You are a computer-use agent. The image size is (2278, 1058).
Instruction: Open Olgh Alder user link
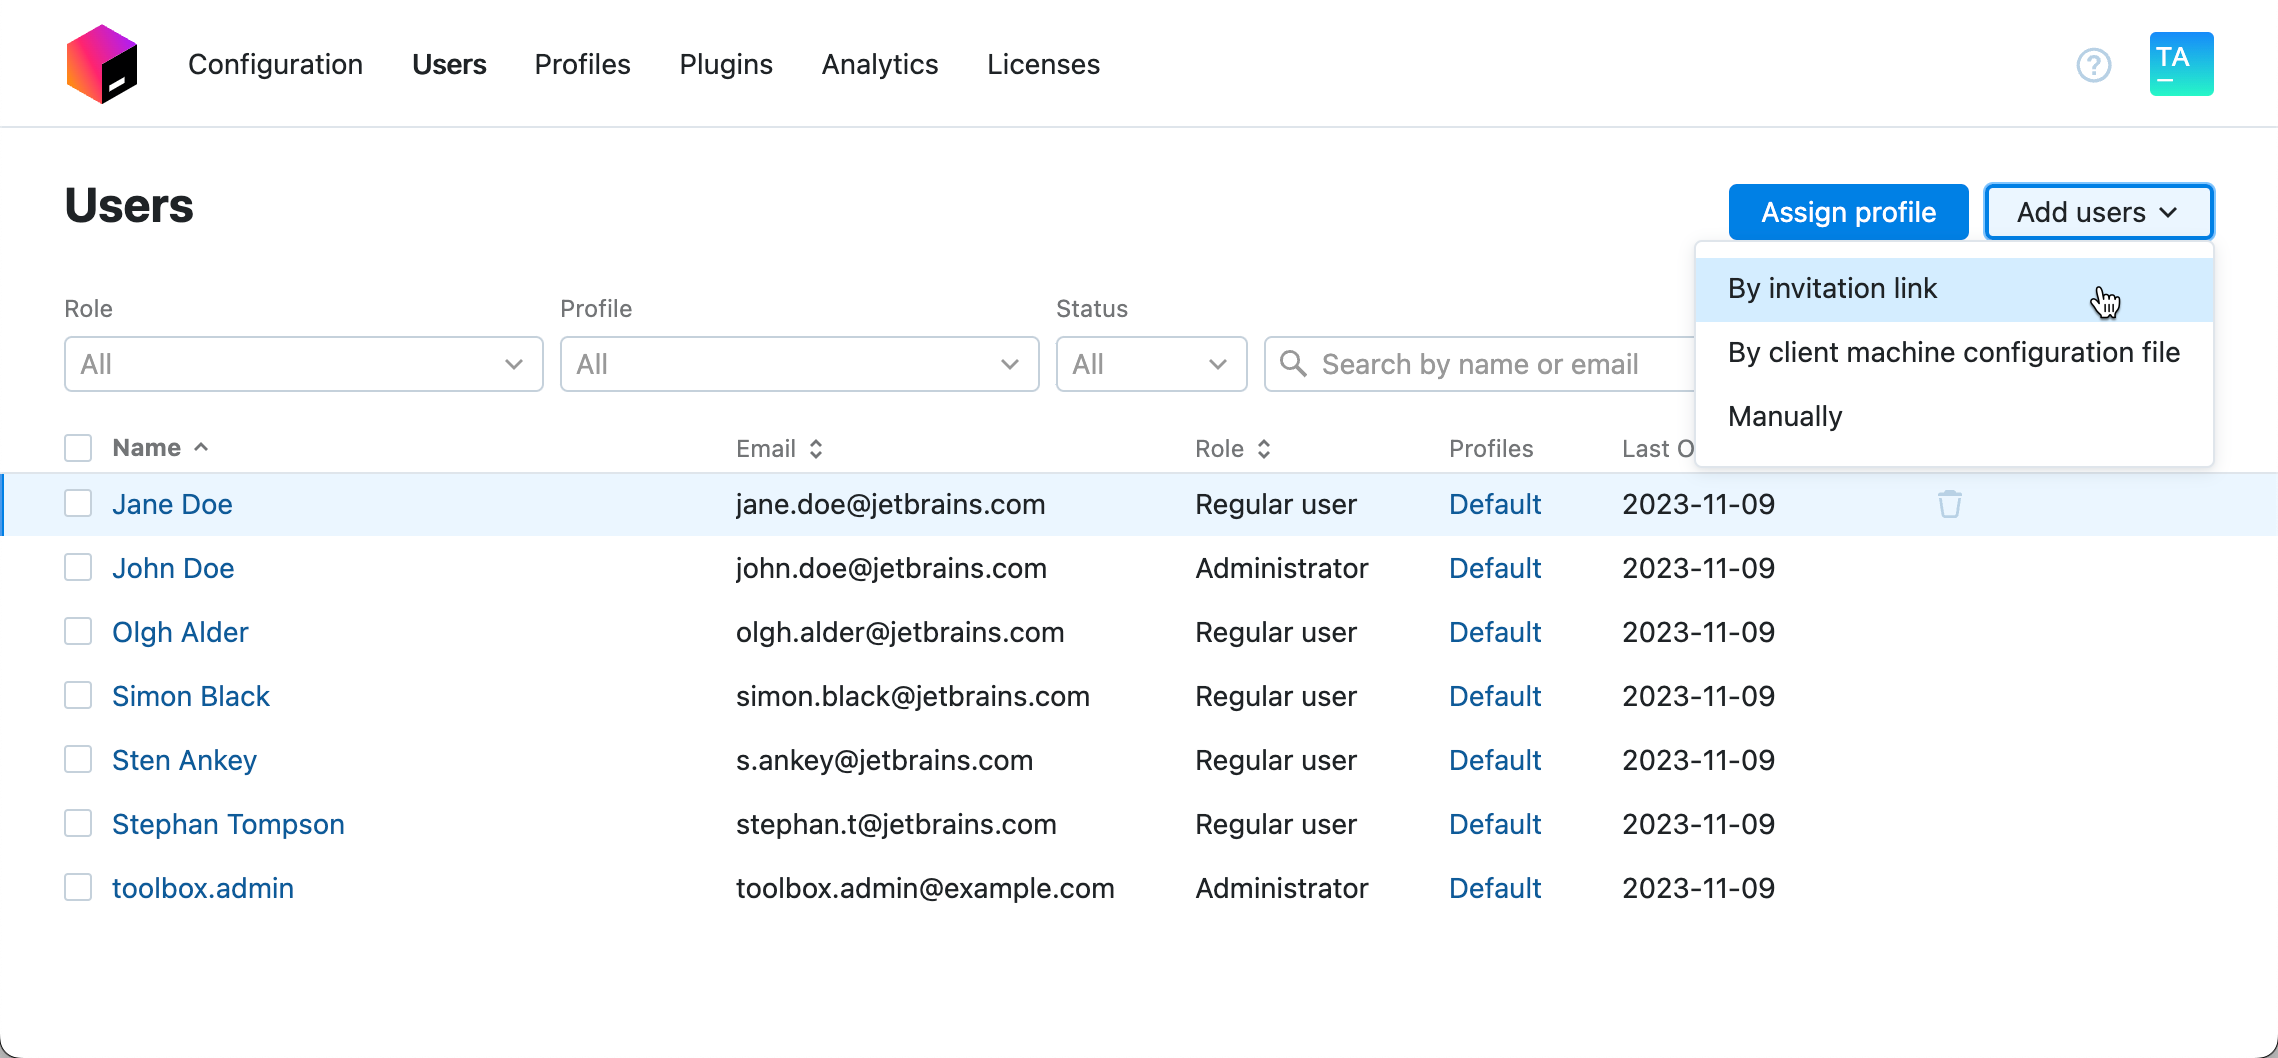tap(180, 632)
